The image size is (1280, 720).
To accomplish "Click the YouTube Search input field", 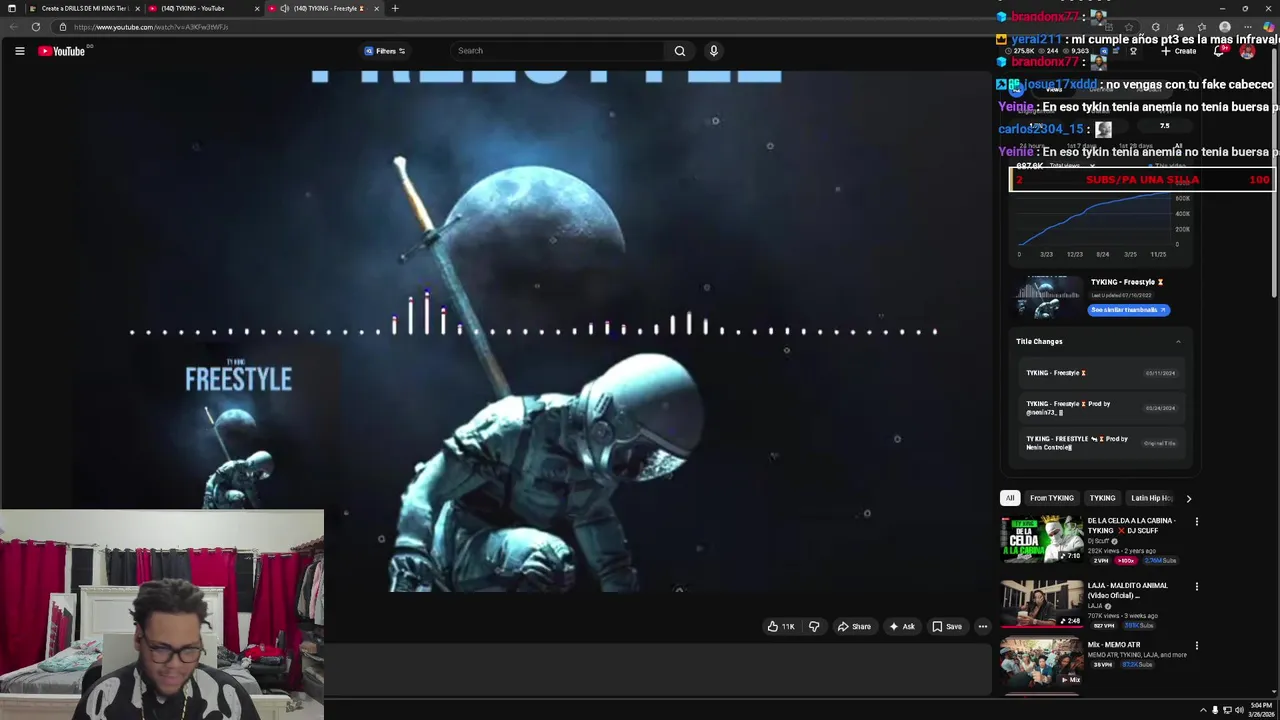I will click(558, 51).
